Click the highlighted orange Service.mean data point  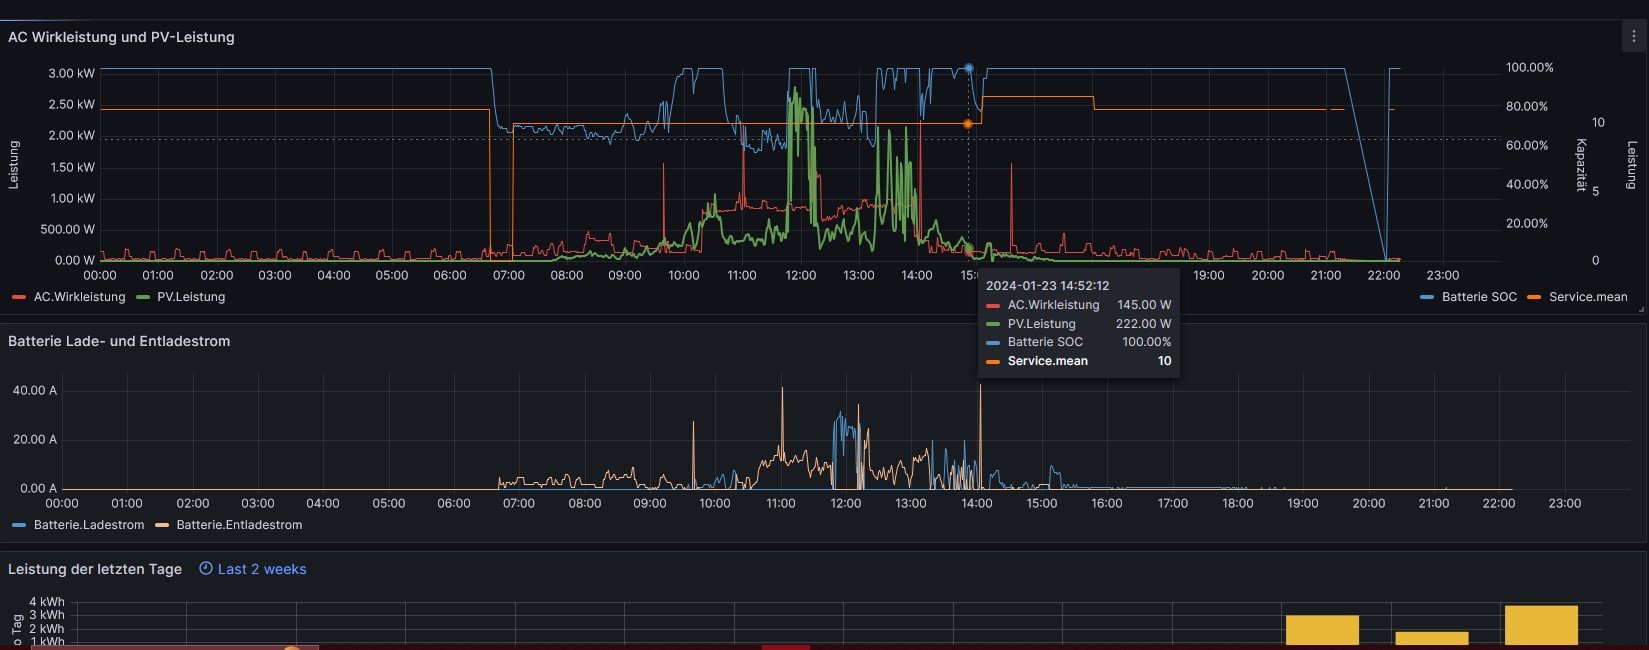968,124
